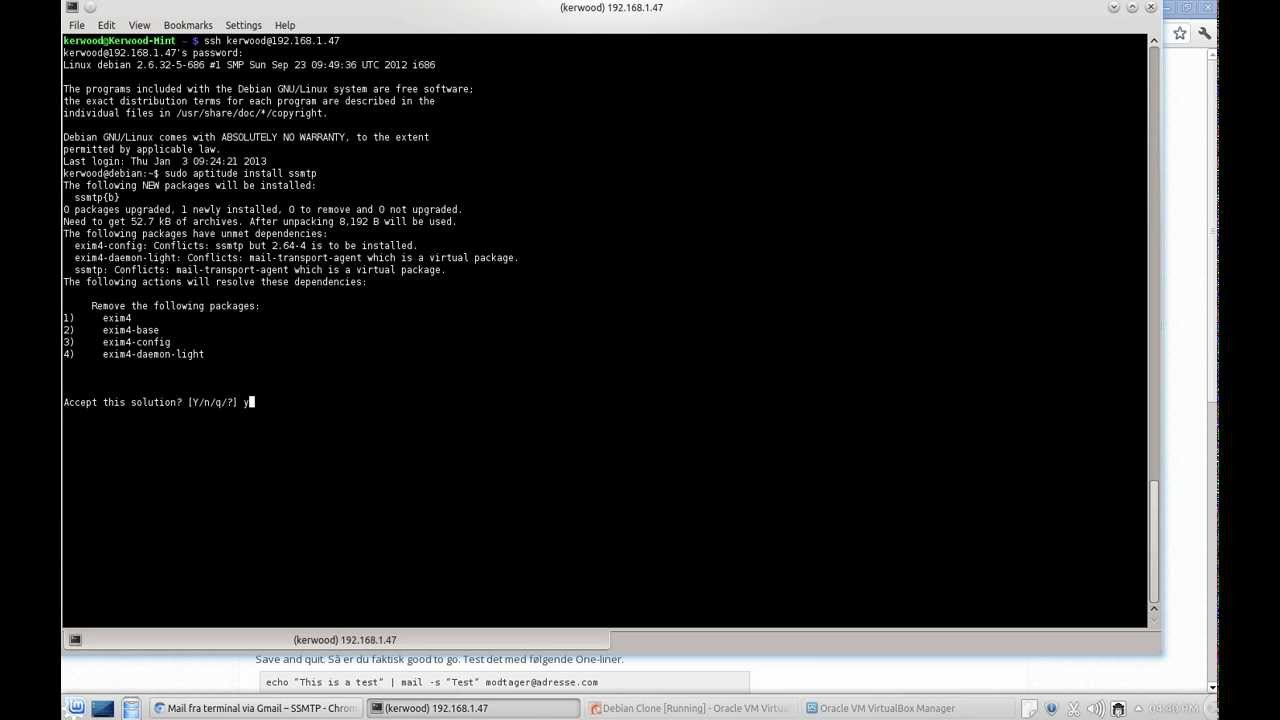1280x720 pixels.
Task: Click the 'ssmtp{b}' package line
Action: pos(97,198)
